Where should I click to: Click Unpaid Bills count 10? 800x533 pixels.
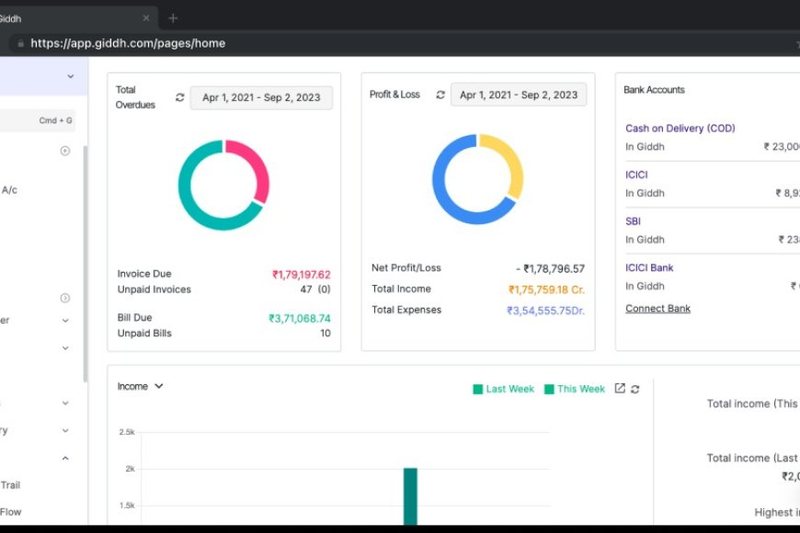coord(326,333)
